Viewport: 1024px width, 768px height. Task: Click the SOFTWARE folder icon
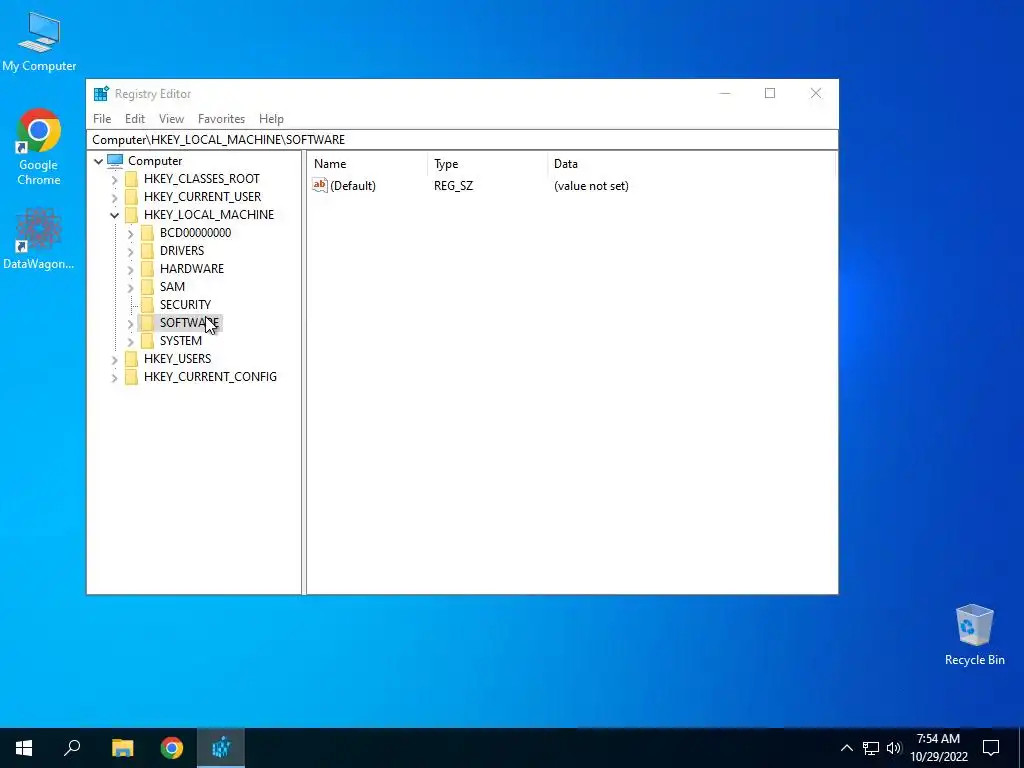[x=148, y=323]
